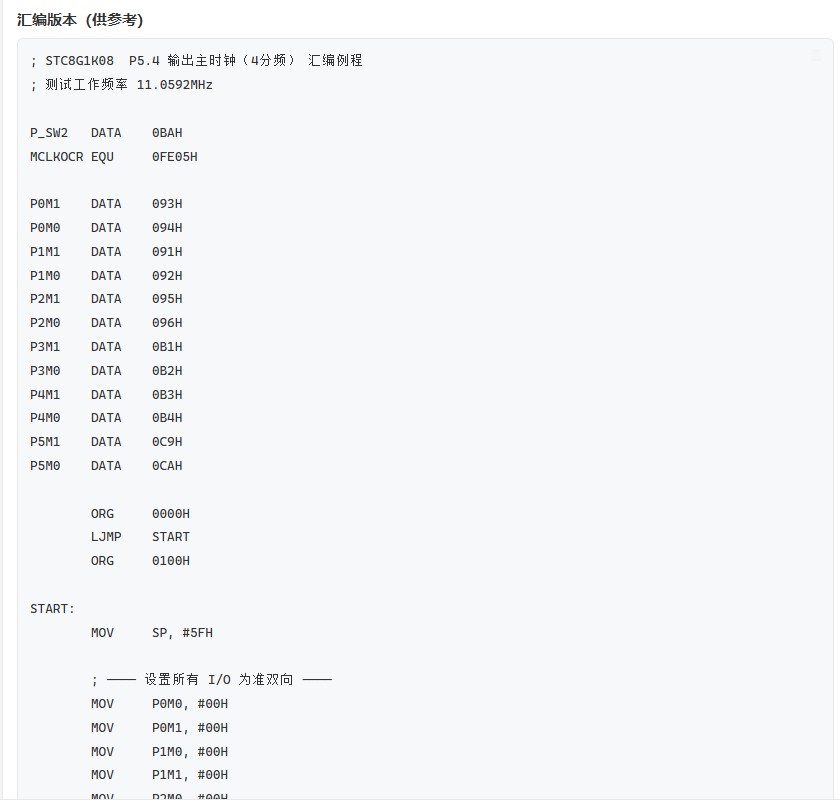Click the address 094H in the P0M0 definition
Image resolution: width=840 pixels, height=802 pixels.
tap(167, 228)
